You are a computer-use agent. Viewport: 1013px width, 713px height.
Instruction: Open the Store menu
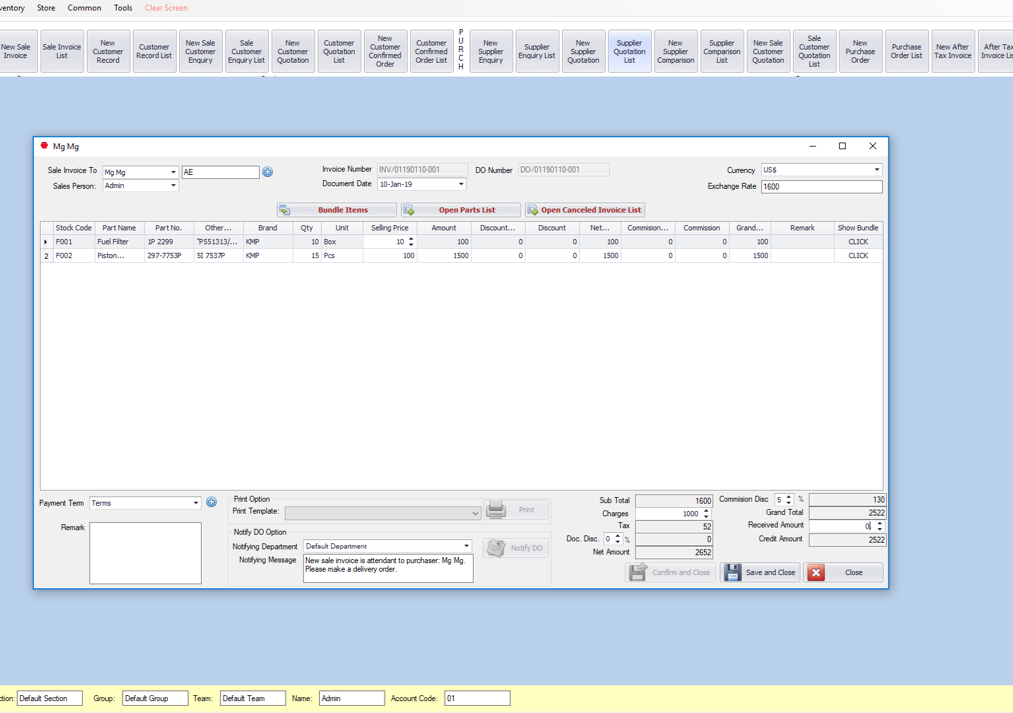pos(46,8)
